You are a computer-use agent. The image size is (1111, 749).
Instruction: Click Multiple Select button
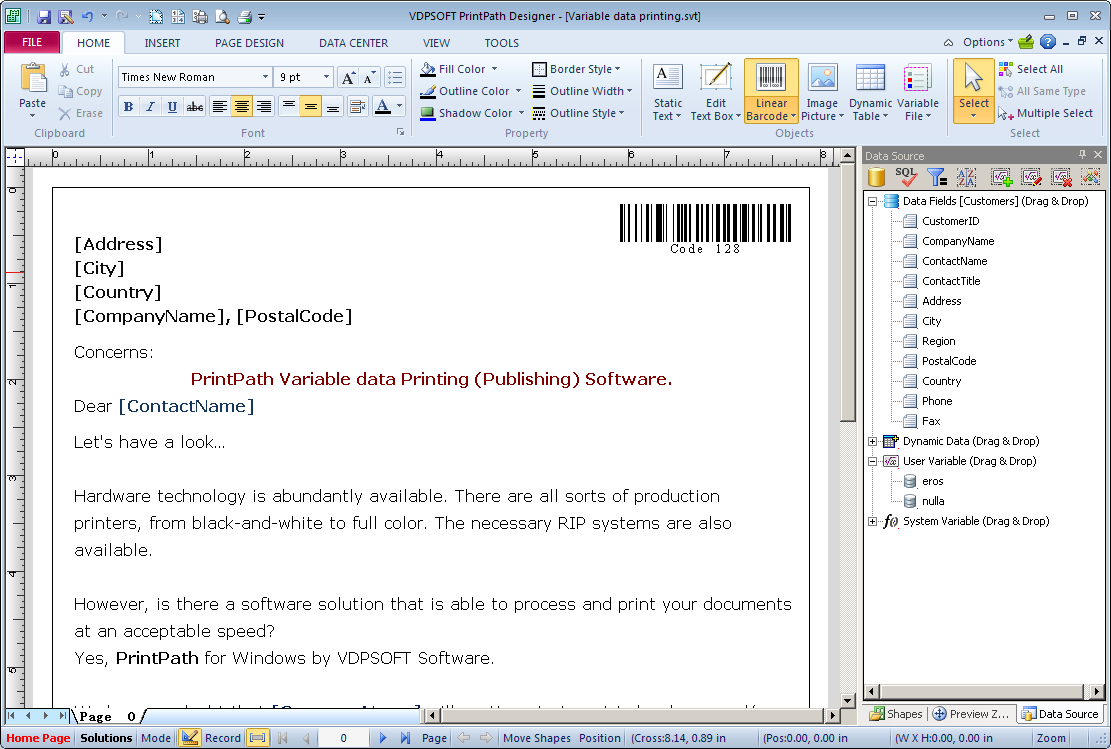[x=1045, y=113]
